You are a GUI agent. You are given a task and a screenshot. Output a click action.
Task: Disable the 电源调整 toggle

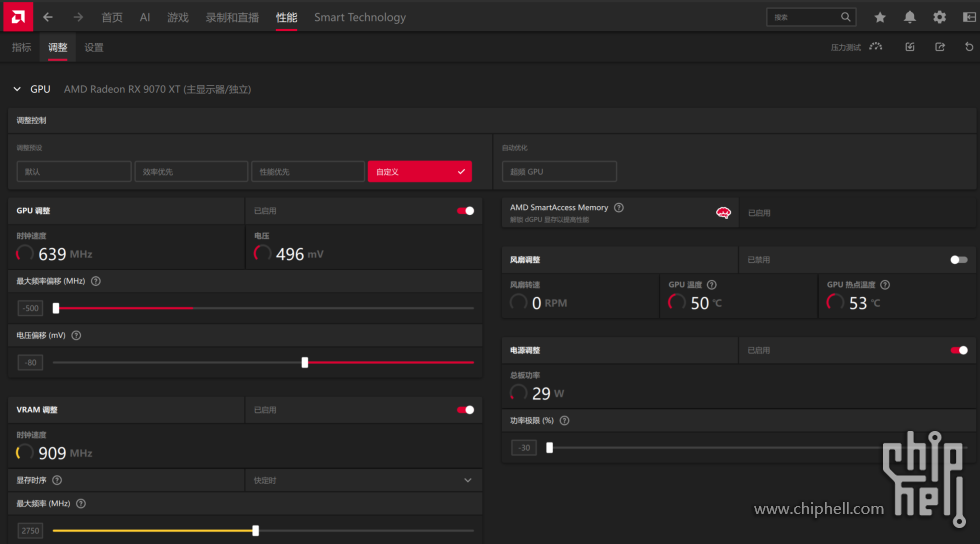point(959,351)
